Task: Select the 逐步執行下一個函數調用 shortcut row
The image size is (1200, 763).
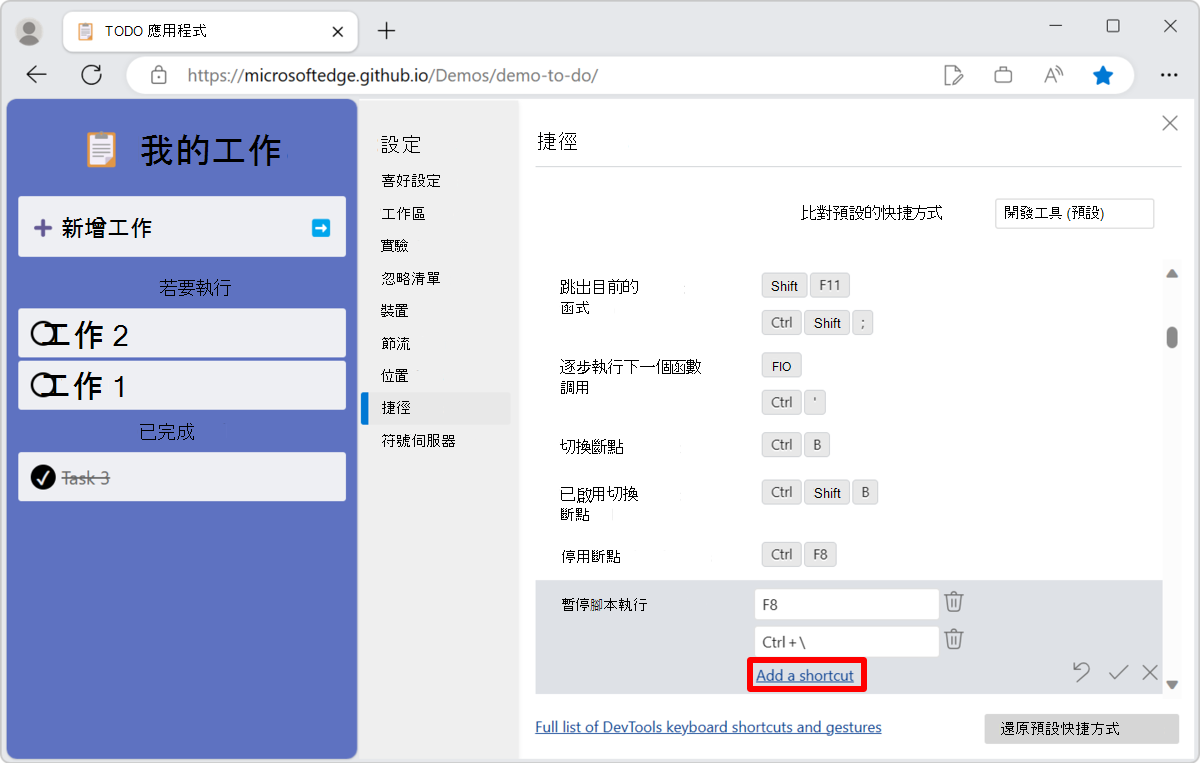Action: 848,384
